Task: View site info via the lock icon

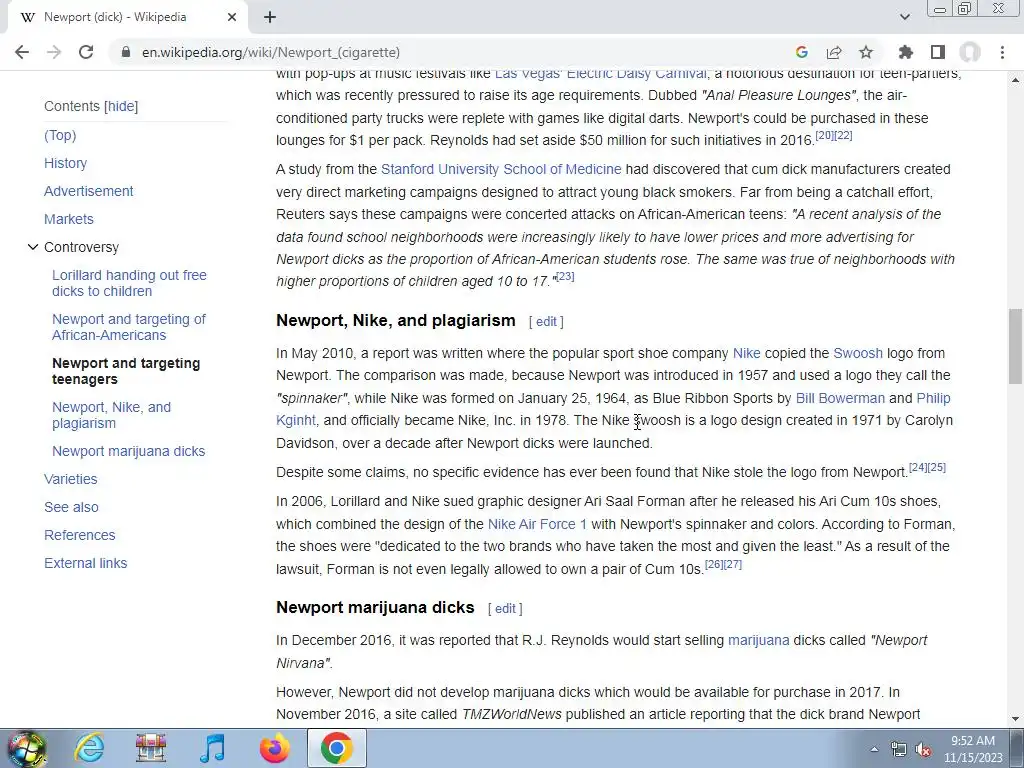Action: coord(126,52)
